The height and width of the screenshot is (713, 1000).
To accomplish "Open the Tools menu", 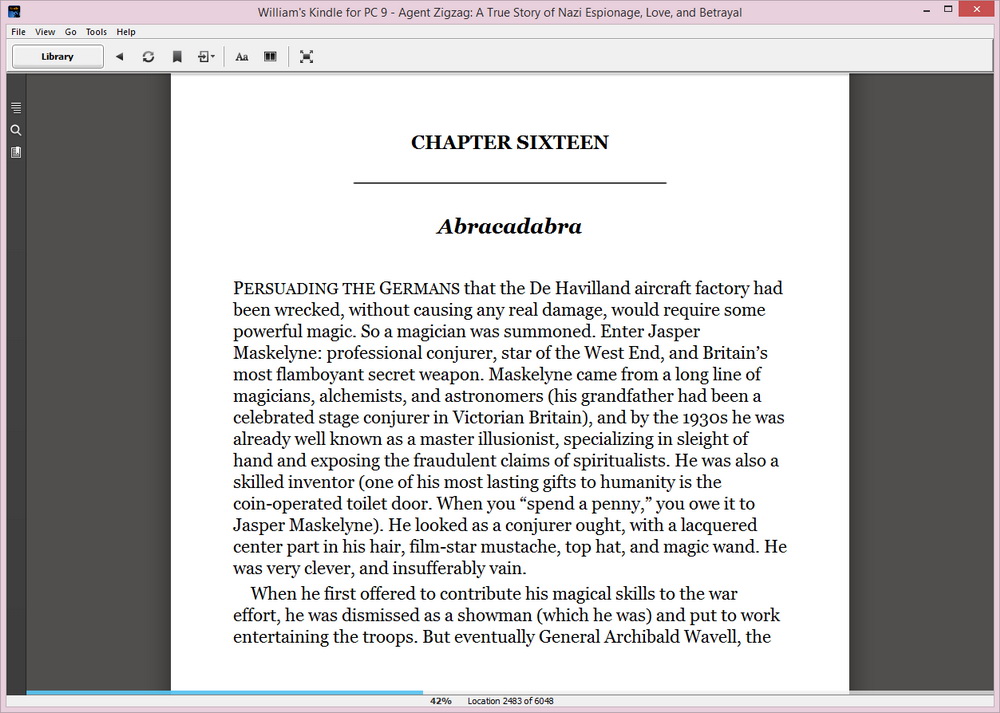I will pos(96,32).
